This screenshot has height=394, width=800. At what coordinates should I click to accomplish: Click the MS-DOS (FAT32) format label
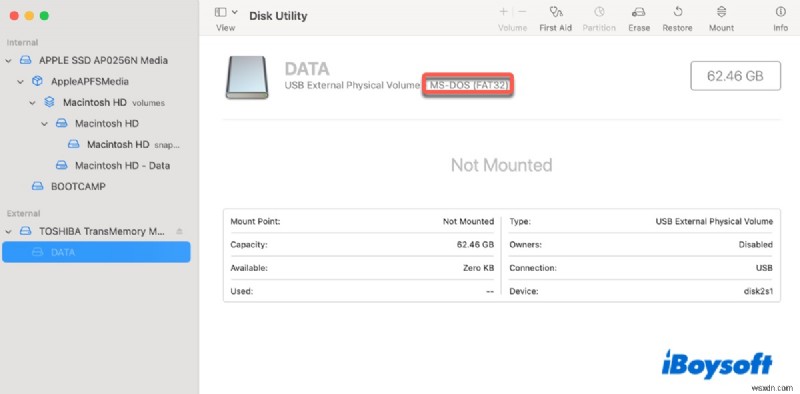tap(469, 85)
